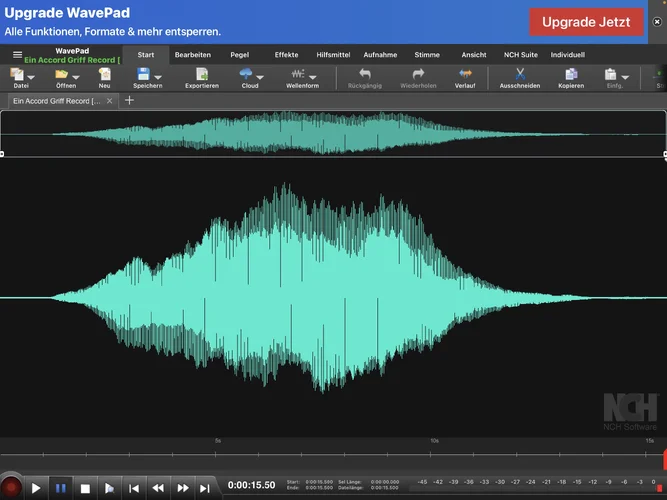Expand the Cloud dropdown arrow
Image resolution: width=667 pixels, height=500 pixels.
(x=260, y=77)
